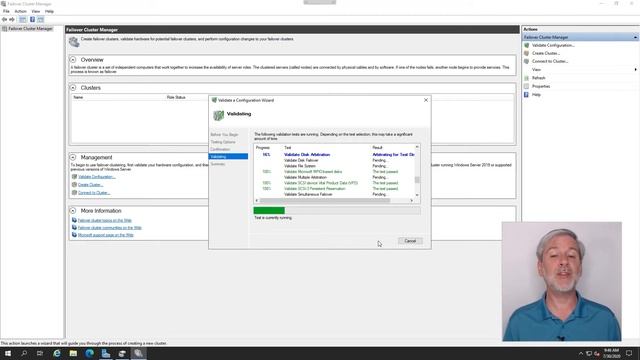Open the Help menu in menu bar

pos(49,11)
